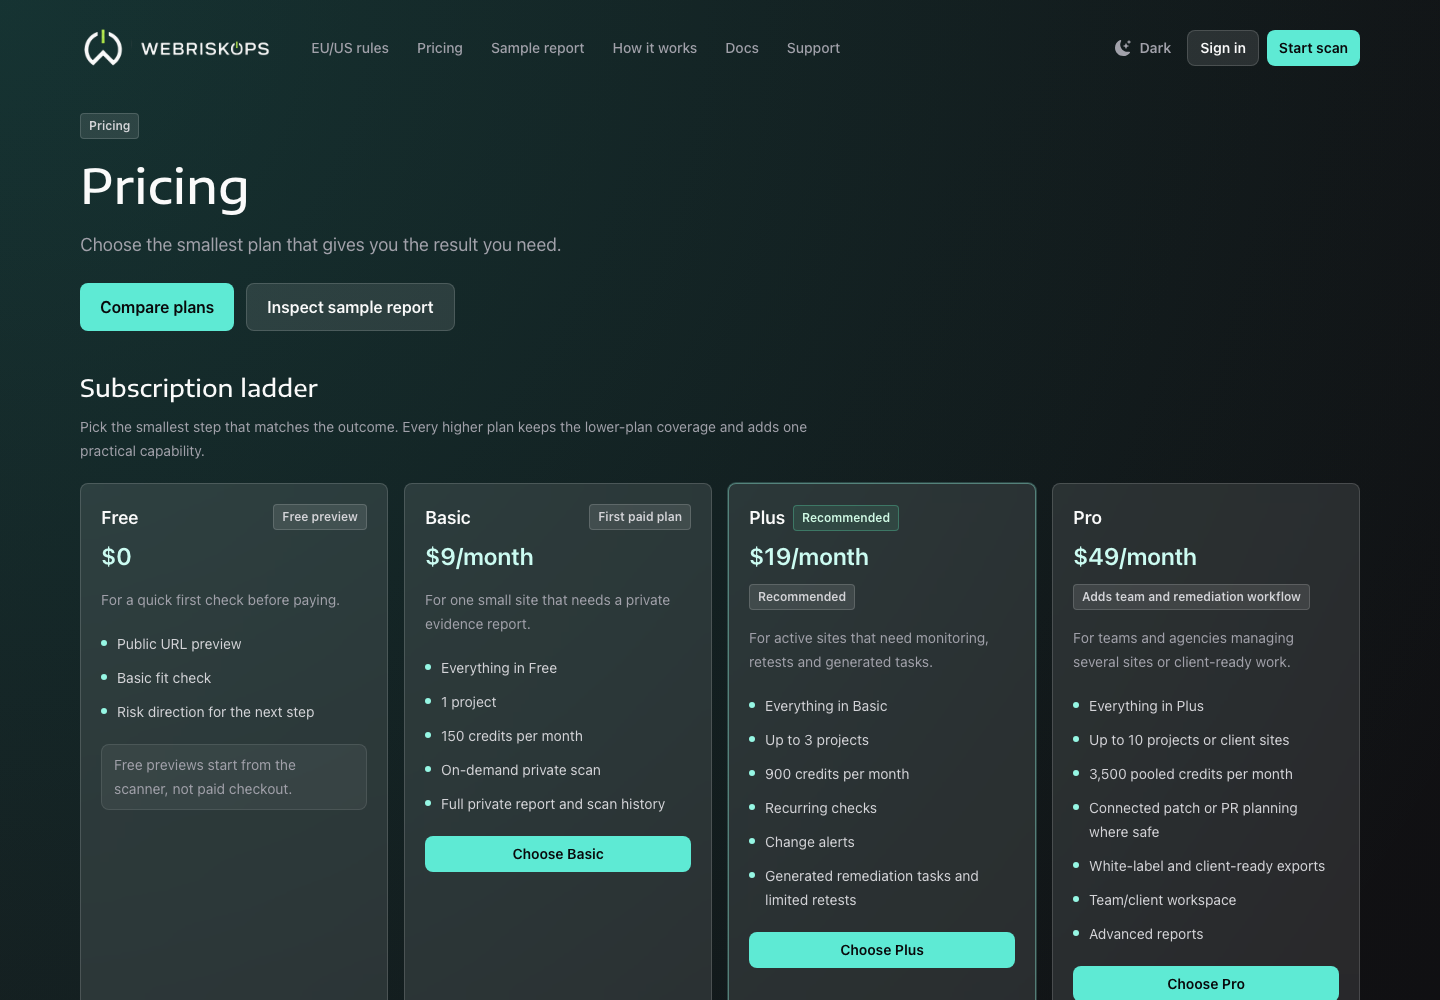Screen dimensions: 1440x1000
Task: Go to the Sample report nav link
Action: click(x=538, y=48)
